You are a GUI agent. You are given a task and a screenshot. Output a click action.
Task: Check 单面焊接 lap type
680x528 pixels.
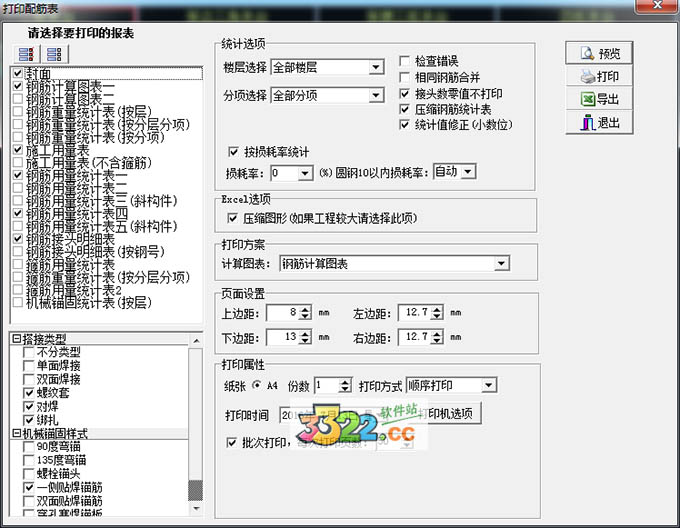click(x=29, y=366)
